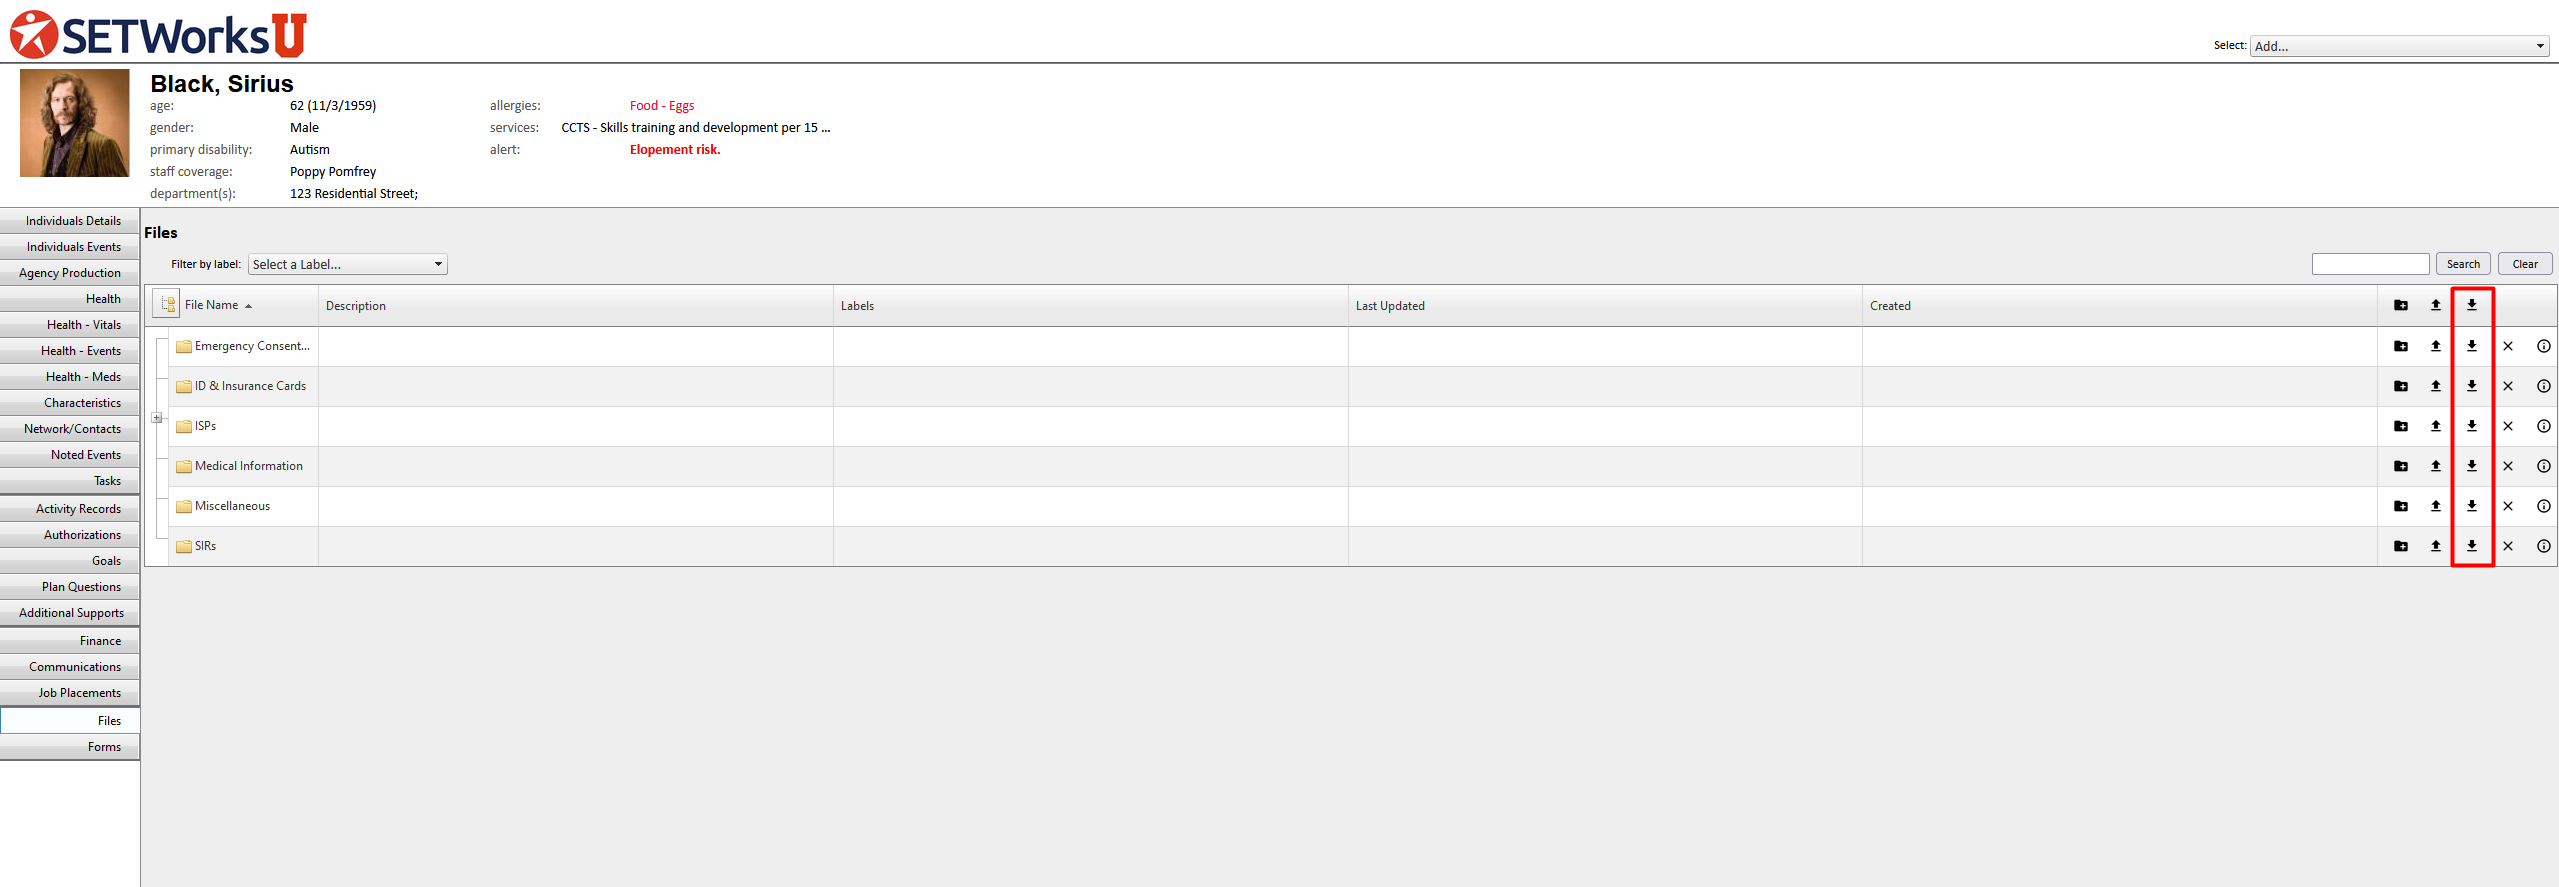
Task: Add a new folder from the header row
Action: (2400, 305)
